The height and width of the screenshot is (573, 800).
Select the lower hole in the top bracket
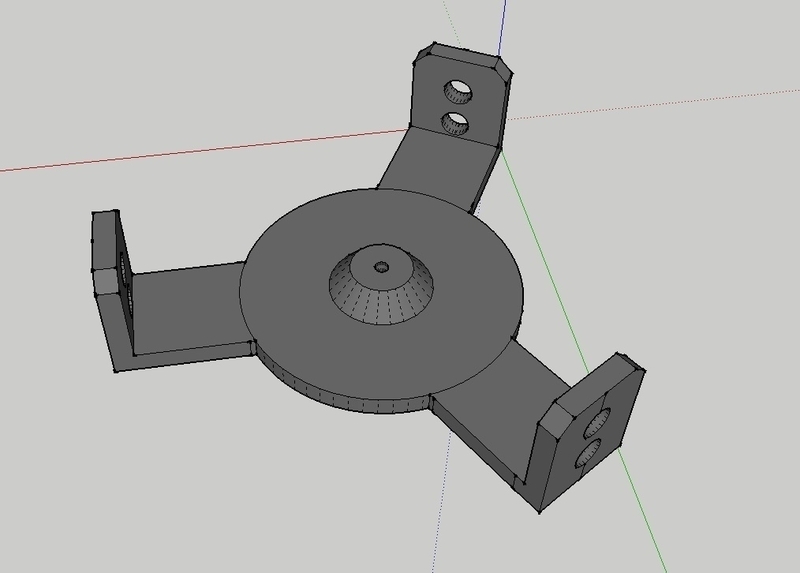(455, 123)
